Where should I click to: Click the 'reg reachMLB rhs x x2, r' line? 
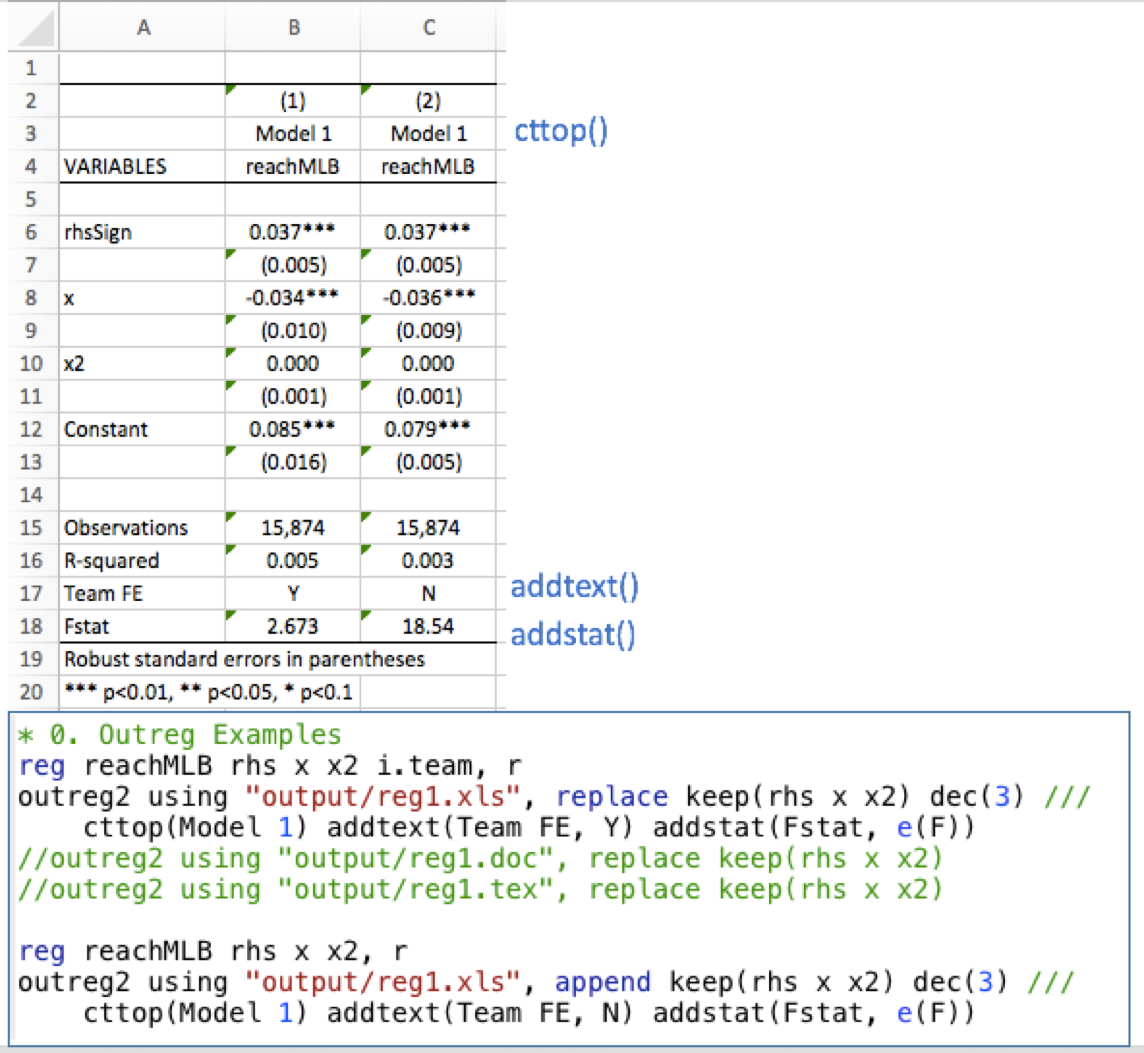[213, 952]
